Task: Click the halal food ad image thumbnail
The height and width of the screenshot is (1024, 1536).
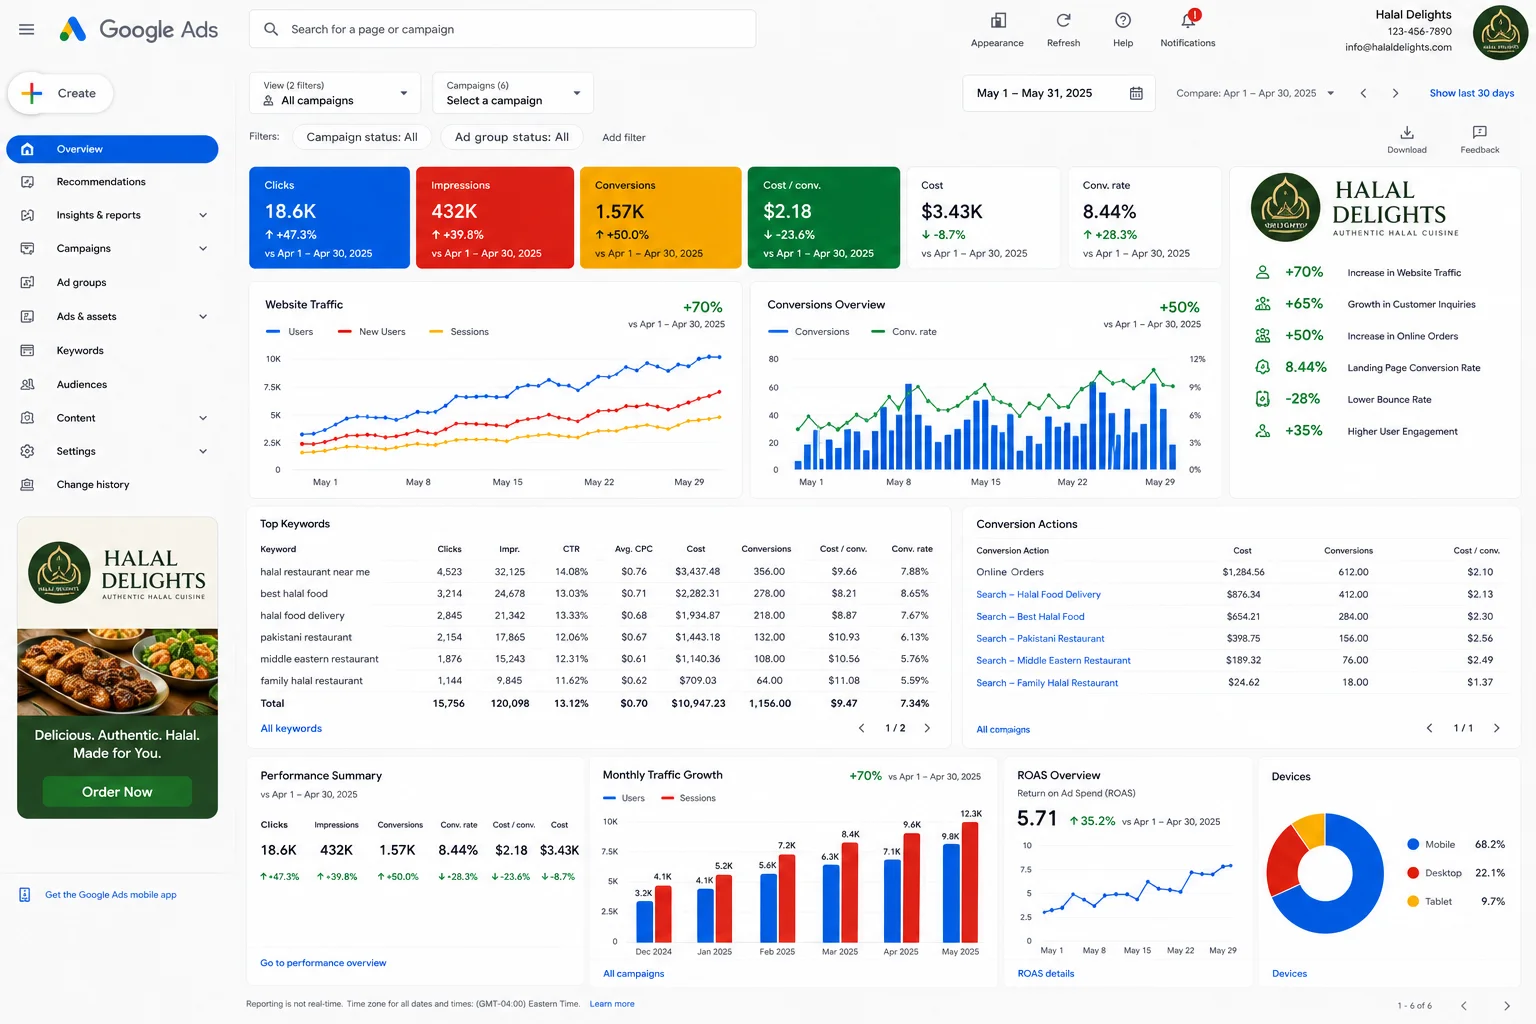Action: pyautogui.click(x=117, y=673)
